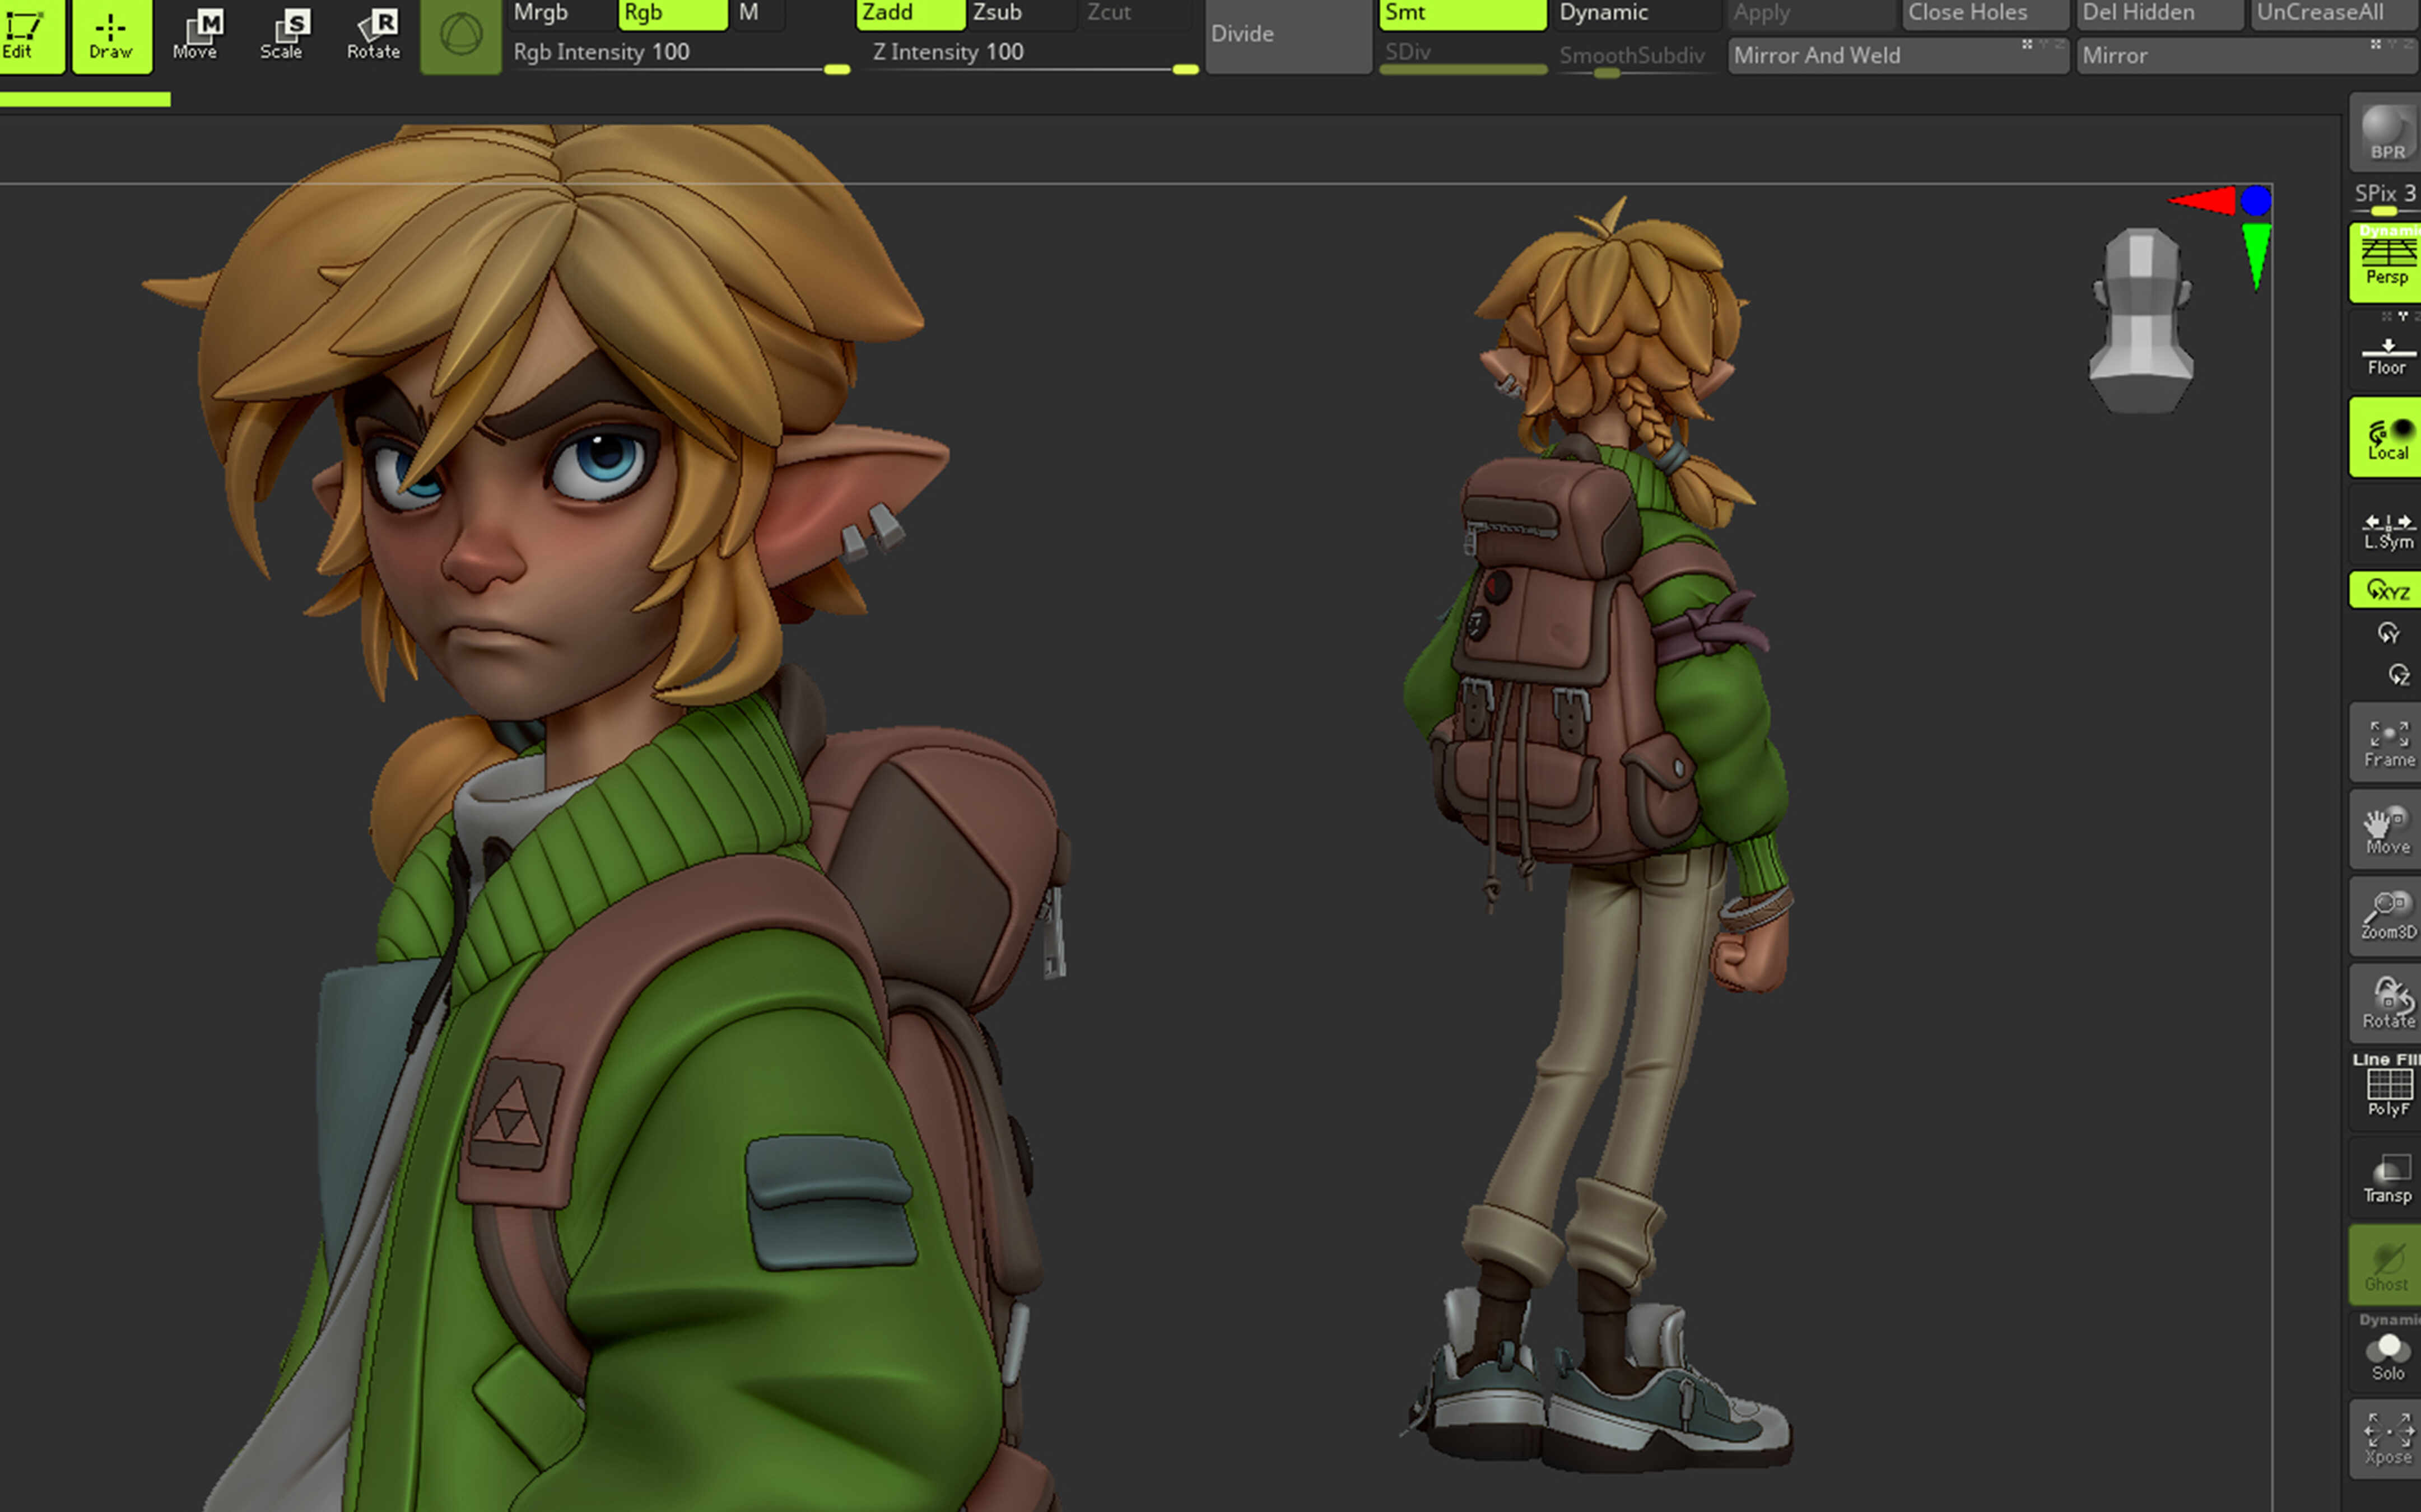
Task: Render with the BPR button
Action: click(x=2386, y=132)
